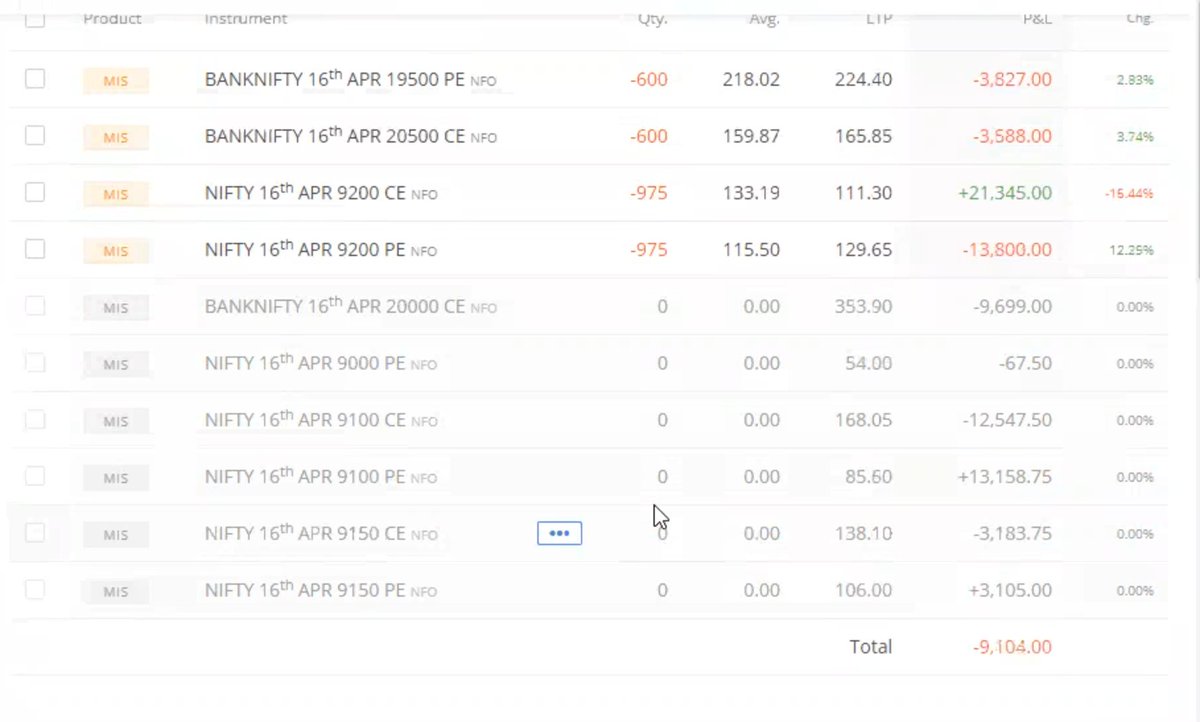Viewport: 1200px width, 722px height.
Task: Click the MIS tag on BANKNIFTY 20000 CE row
Action: 116,308
